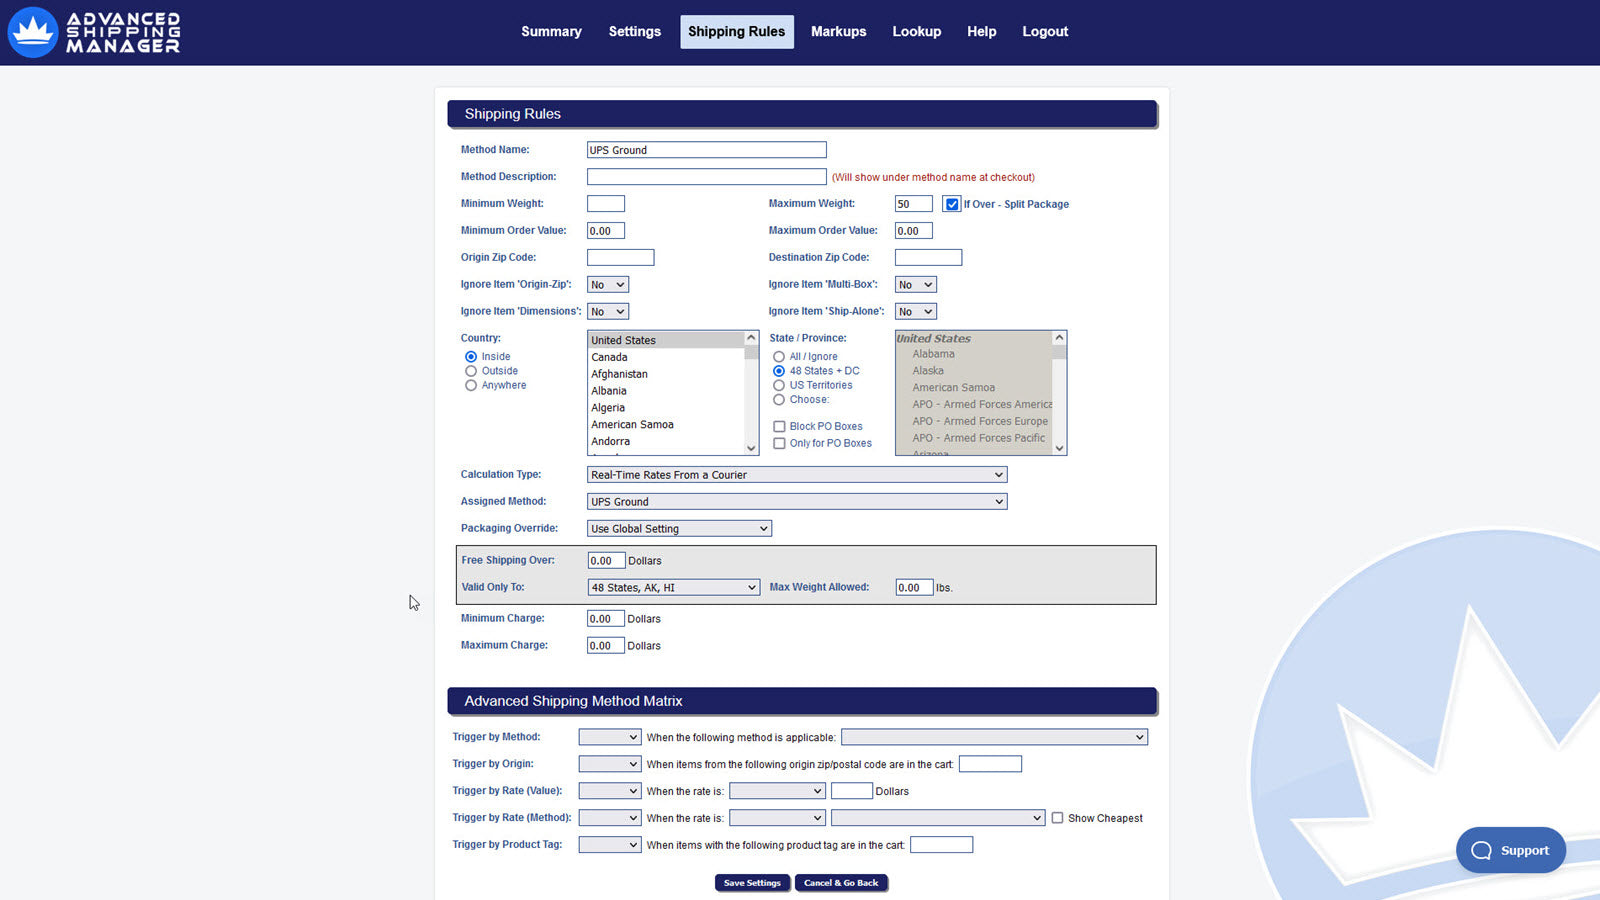This screenshot has width=1600, height=900.
Task: Select the Anywhere radio option
Action: [x=470, y=385]
